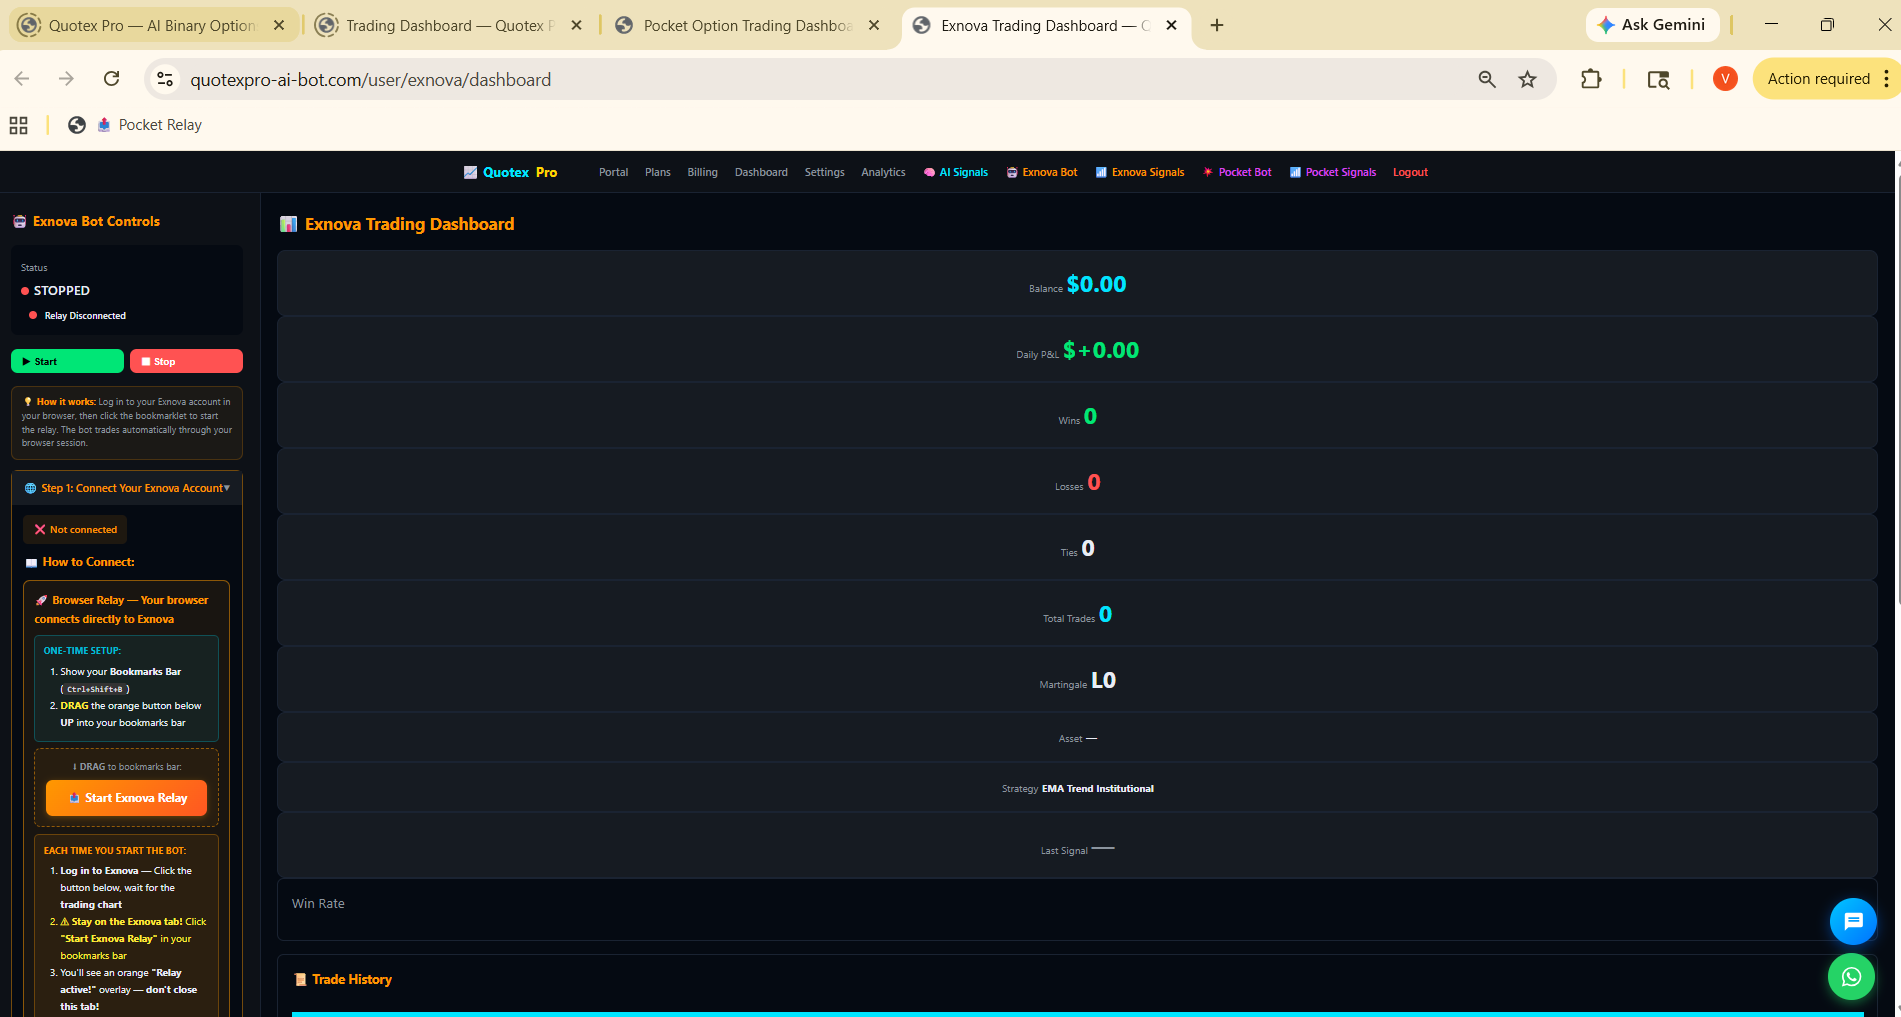This screenshot has height=1017, width=1901.
Task: Open Pocket Bot in the nav
Action: pyautogui.click(x=1237, y=172)
